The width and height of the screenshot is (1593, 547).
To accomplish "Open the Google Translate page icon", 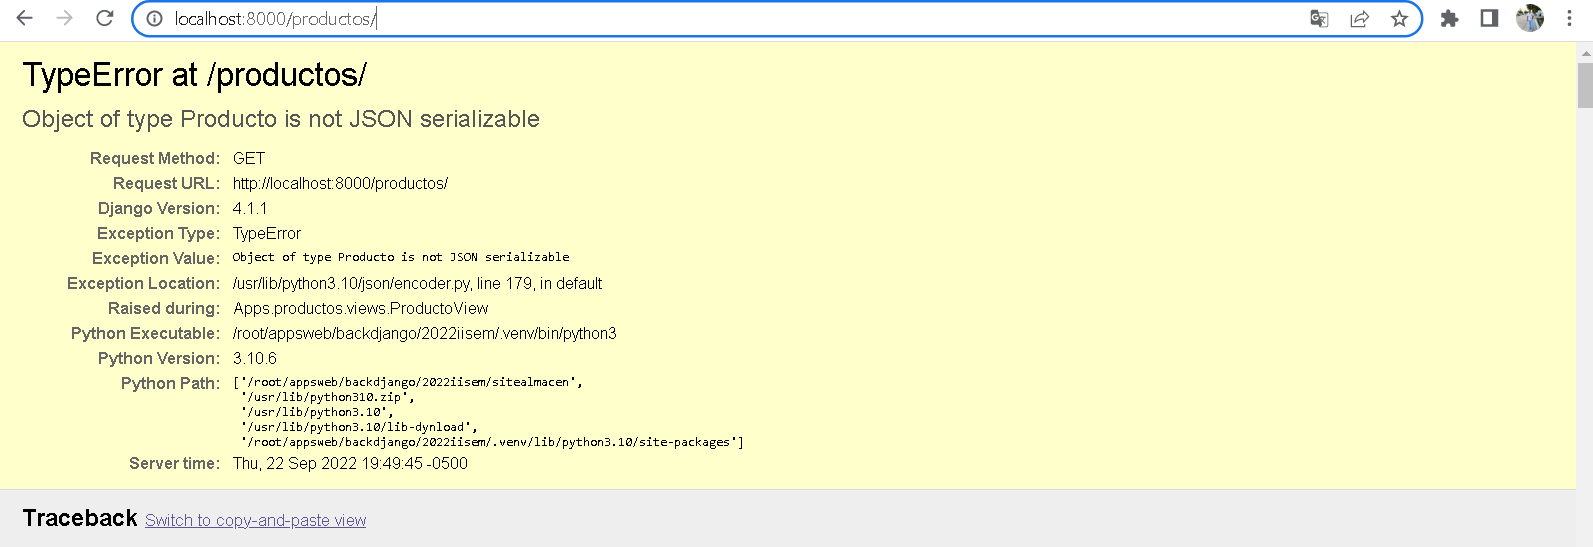I will 1319,19.
